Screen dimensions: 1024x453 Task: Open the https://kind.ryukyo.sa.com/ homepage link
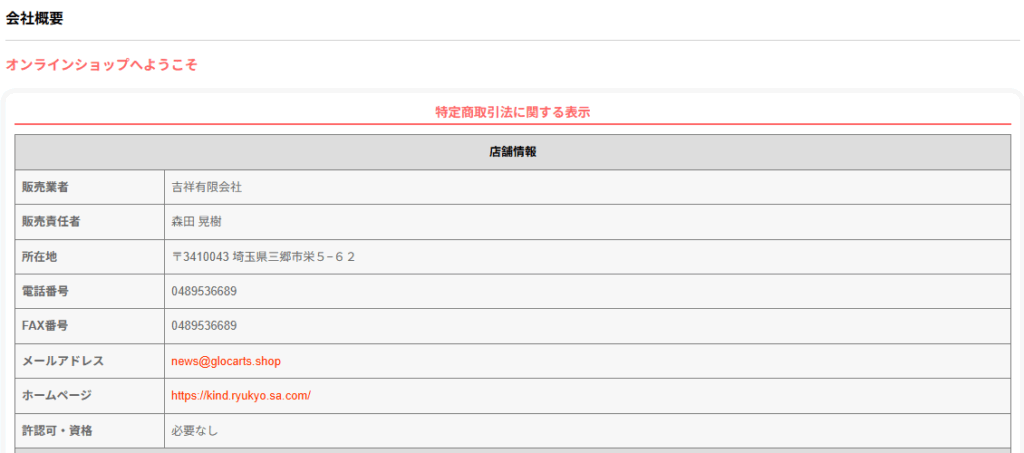coord(241,396)
